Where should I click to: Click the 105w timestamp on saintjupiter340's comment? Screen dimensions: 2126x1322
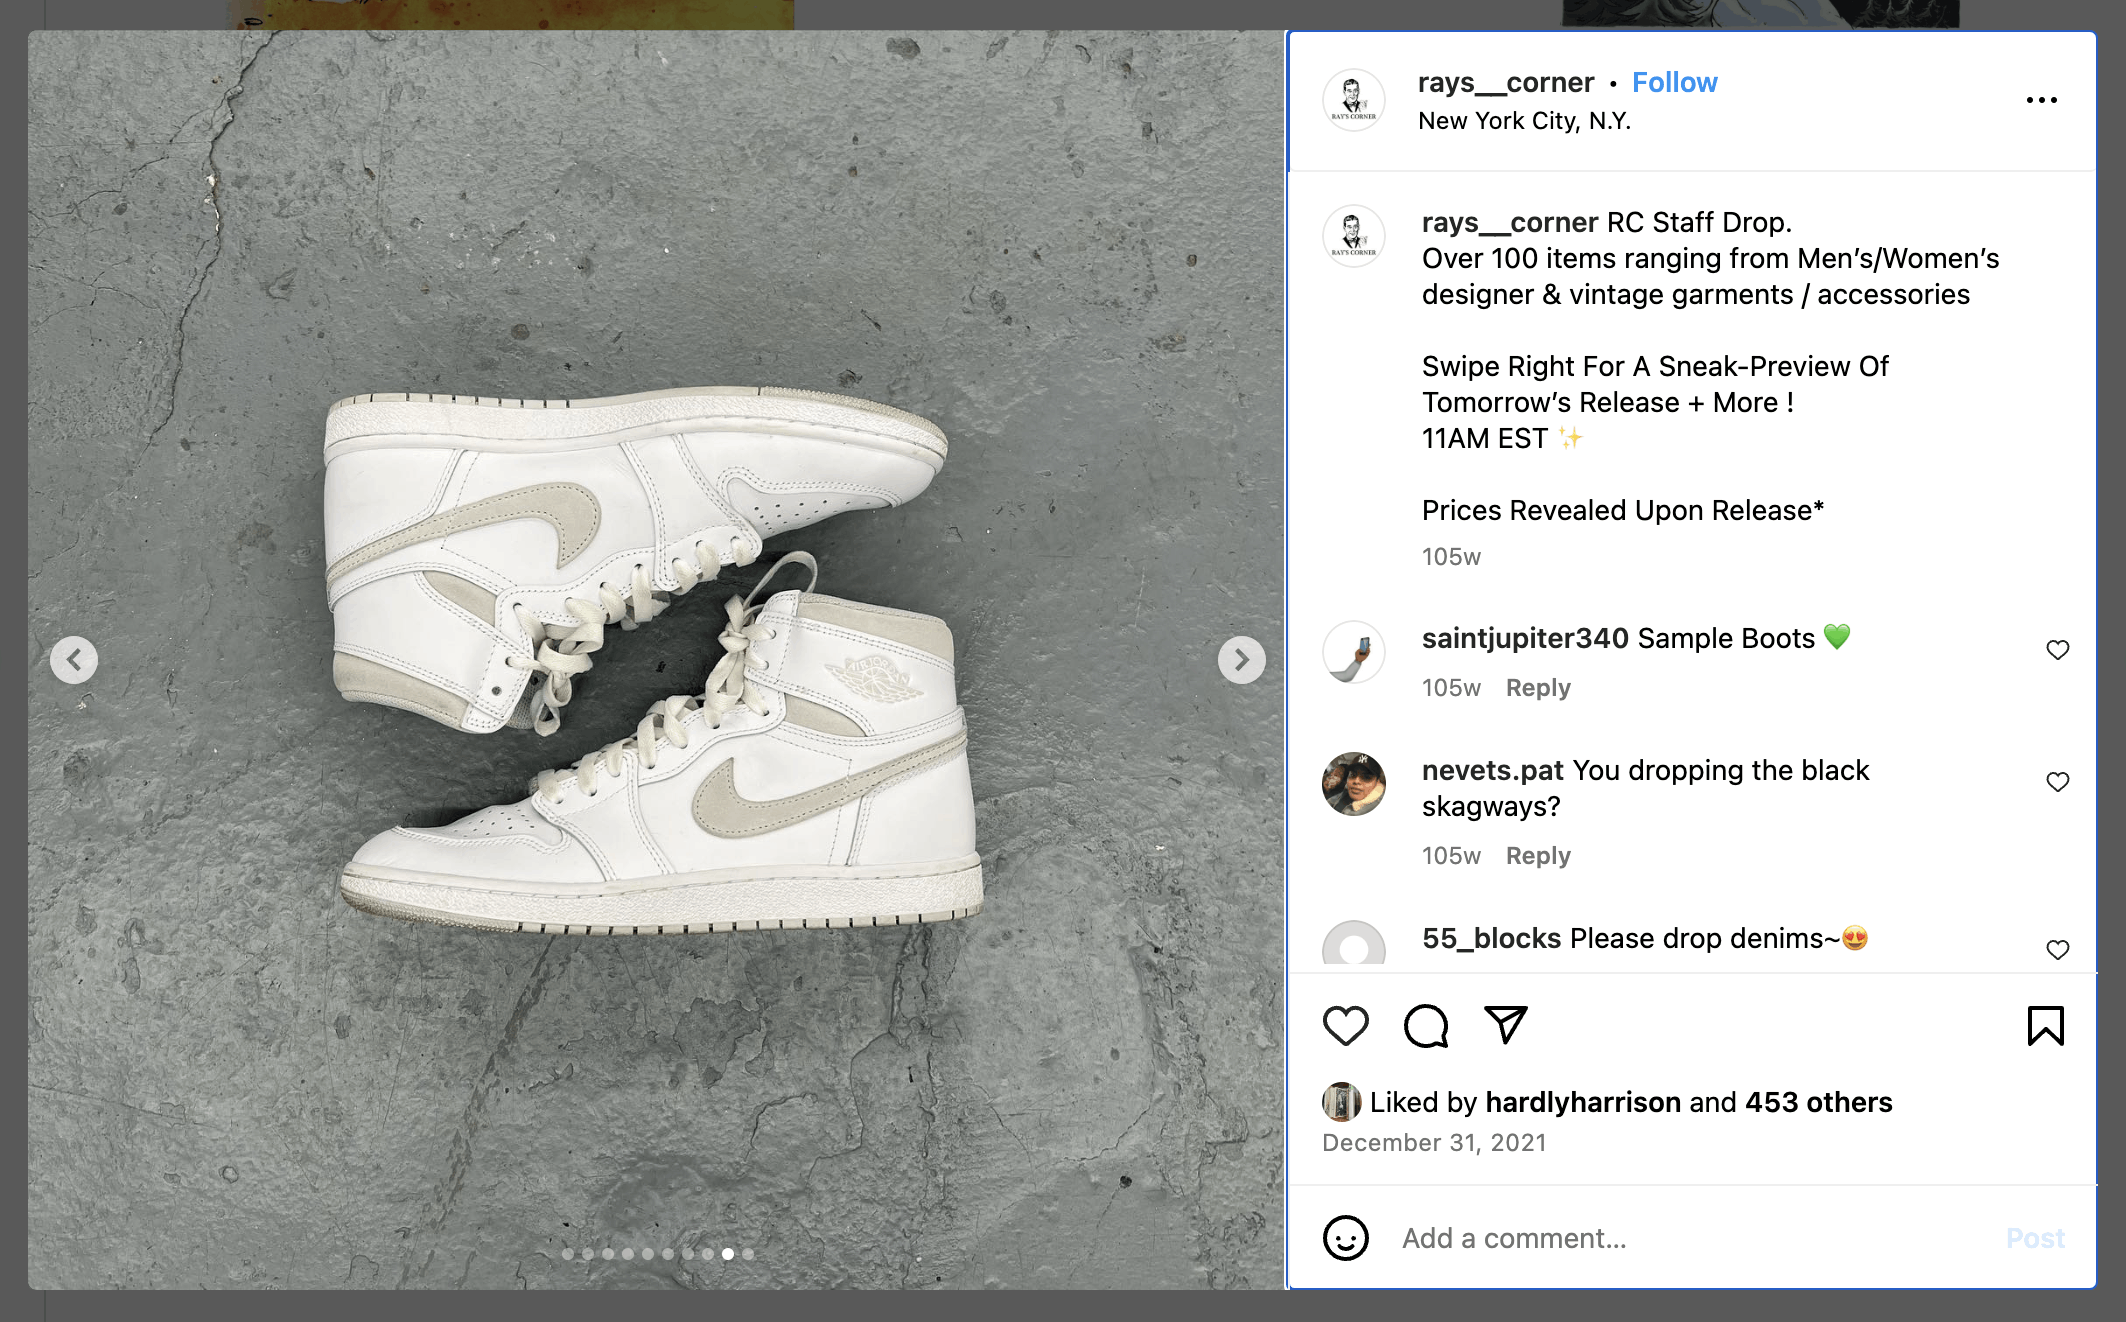point(1451,688)
